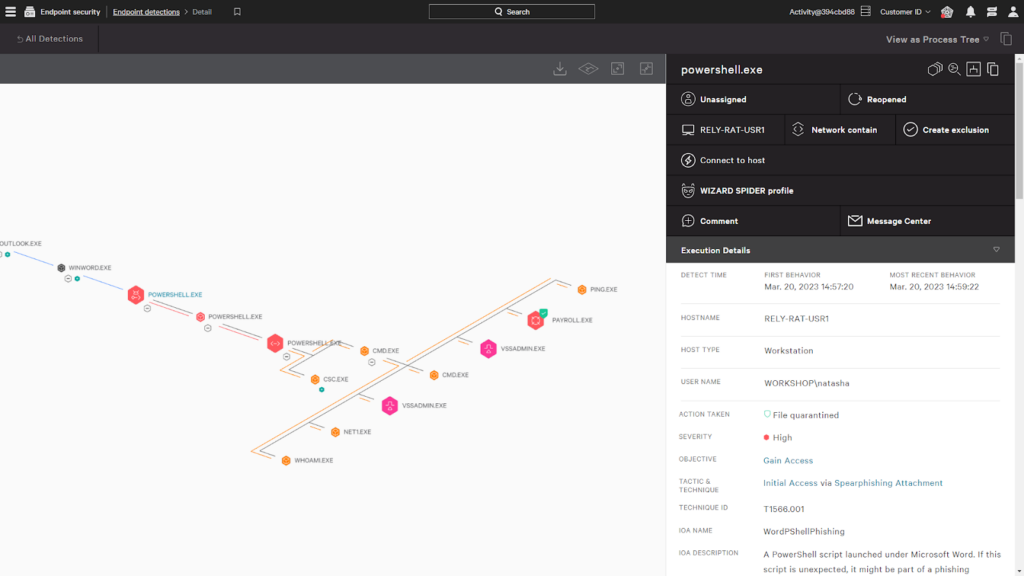Click inside the Search field
Screen dimensions: 1024x576
511,11
